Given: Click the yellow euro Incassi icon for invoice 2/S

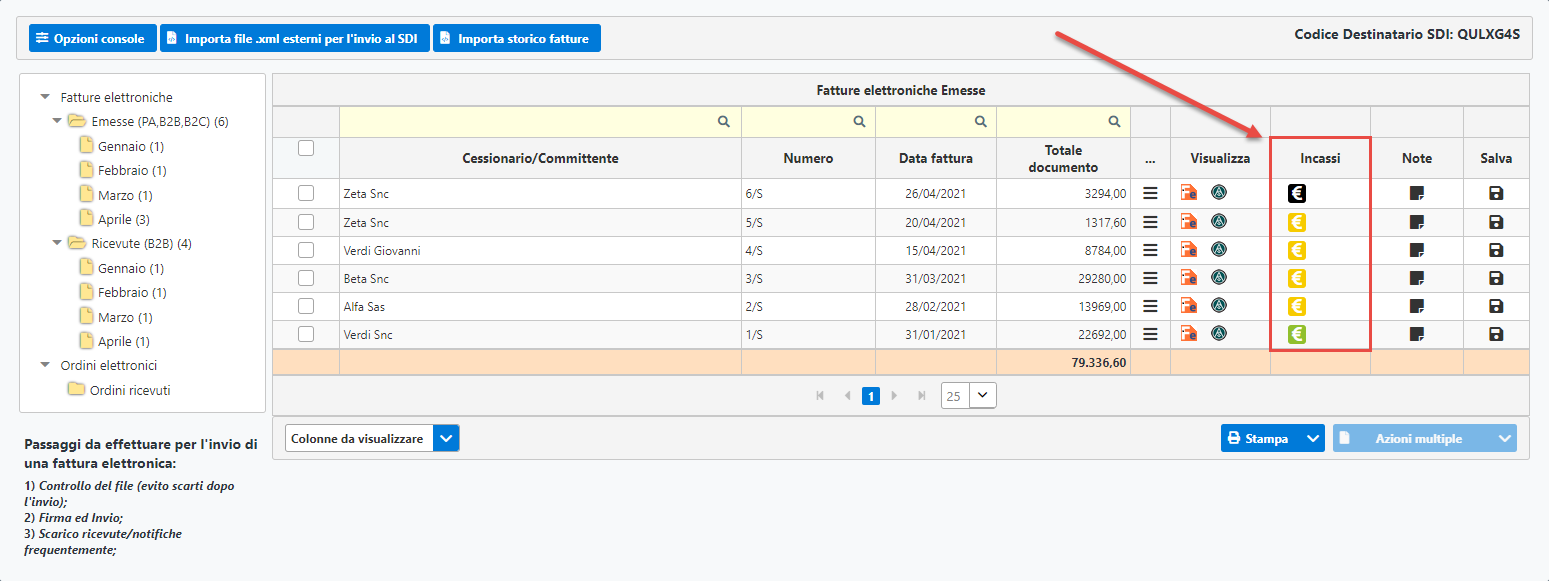Looking at the screenshot, I should pyautogui.click(x=1296, y=306).
